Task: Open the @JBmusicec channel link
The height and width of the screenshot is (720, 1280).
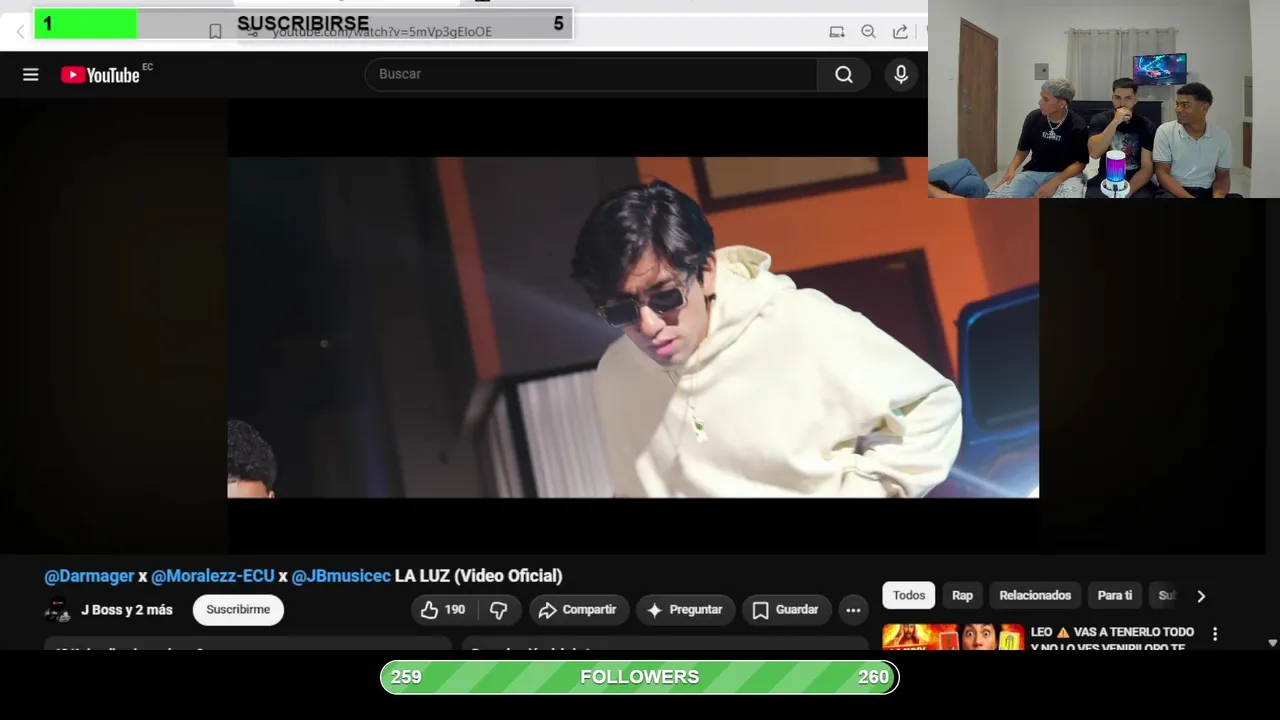Action: 341,576
